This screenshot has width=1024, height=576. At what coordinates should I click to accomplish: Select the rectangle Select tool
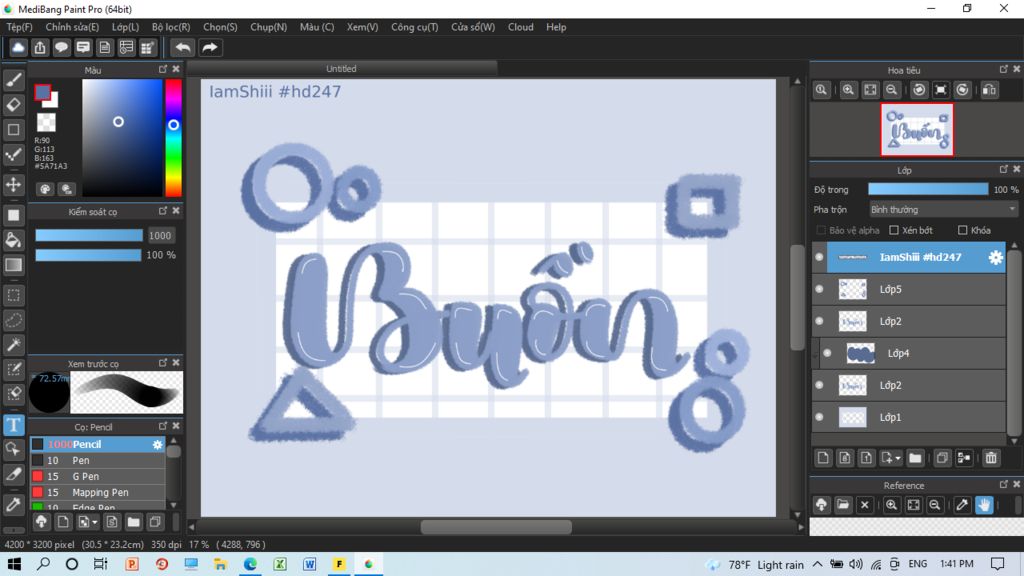coord(14,295)
